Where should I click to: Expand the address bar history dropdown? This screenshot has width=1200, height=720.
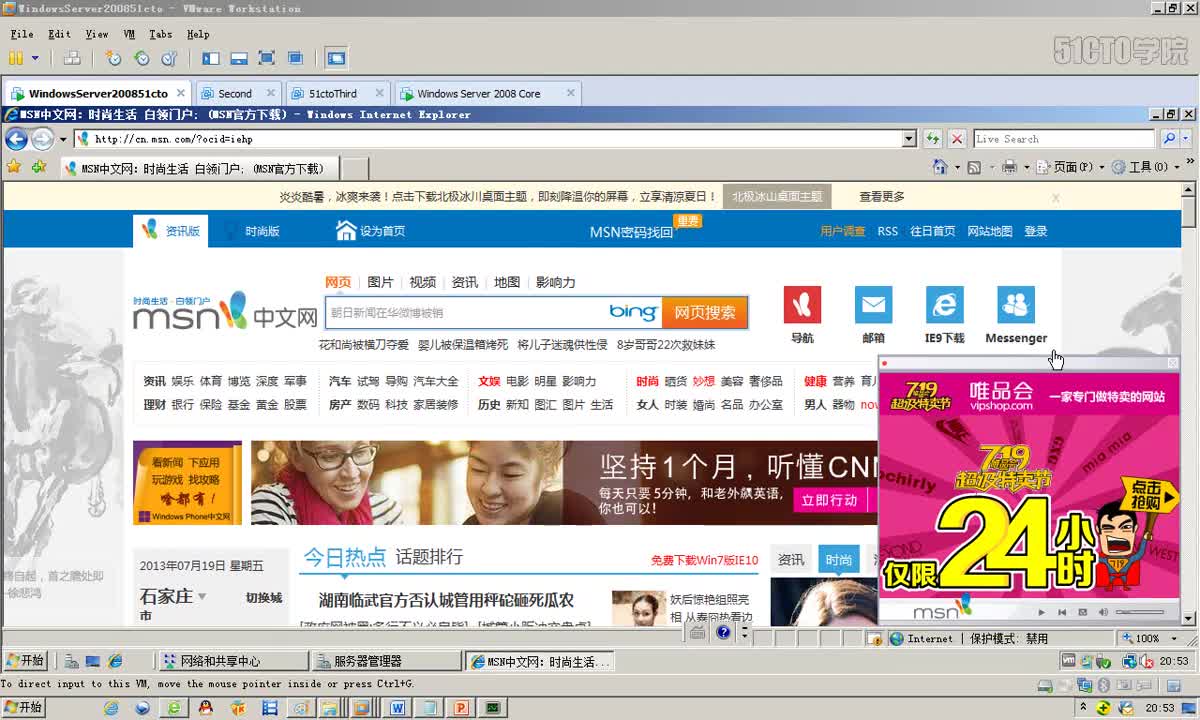pyautogui.click(x=909, y=139)
